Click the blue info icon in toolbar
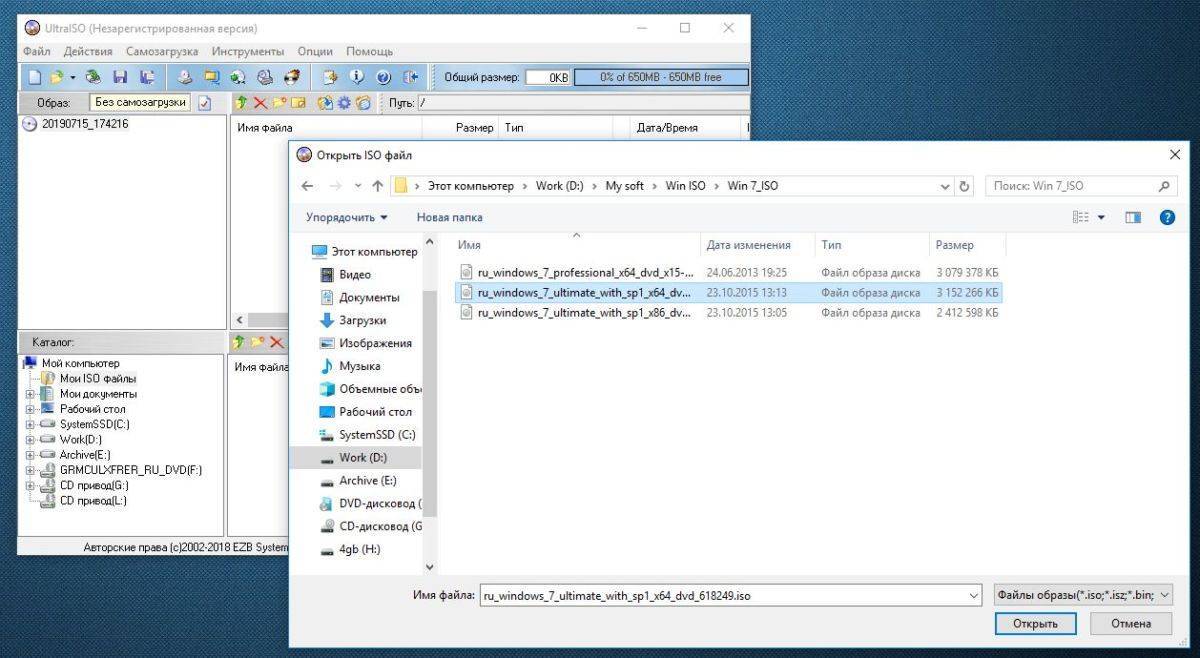Viewport: 1200px width, 658px height. (356, 77)
